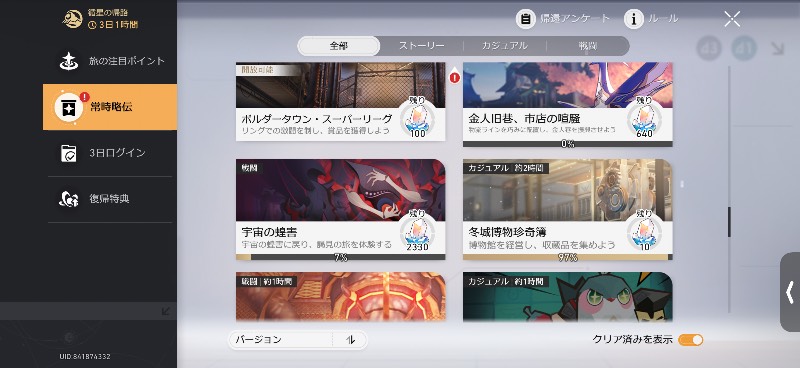Switch to the カジュアル tab
Screen dimensions: 800x368
tap(505, 46)
